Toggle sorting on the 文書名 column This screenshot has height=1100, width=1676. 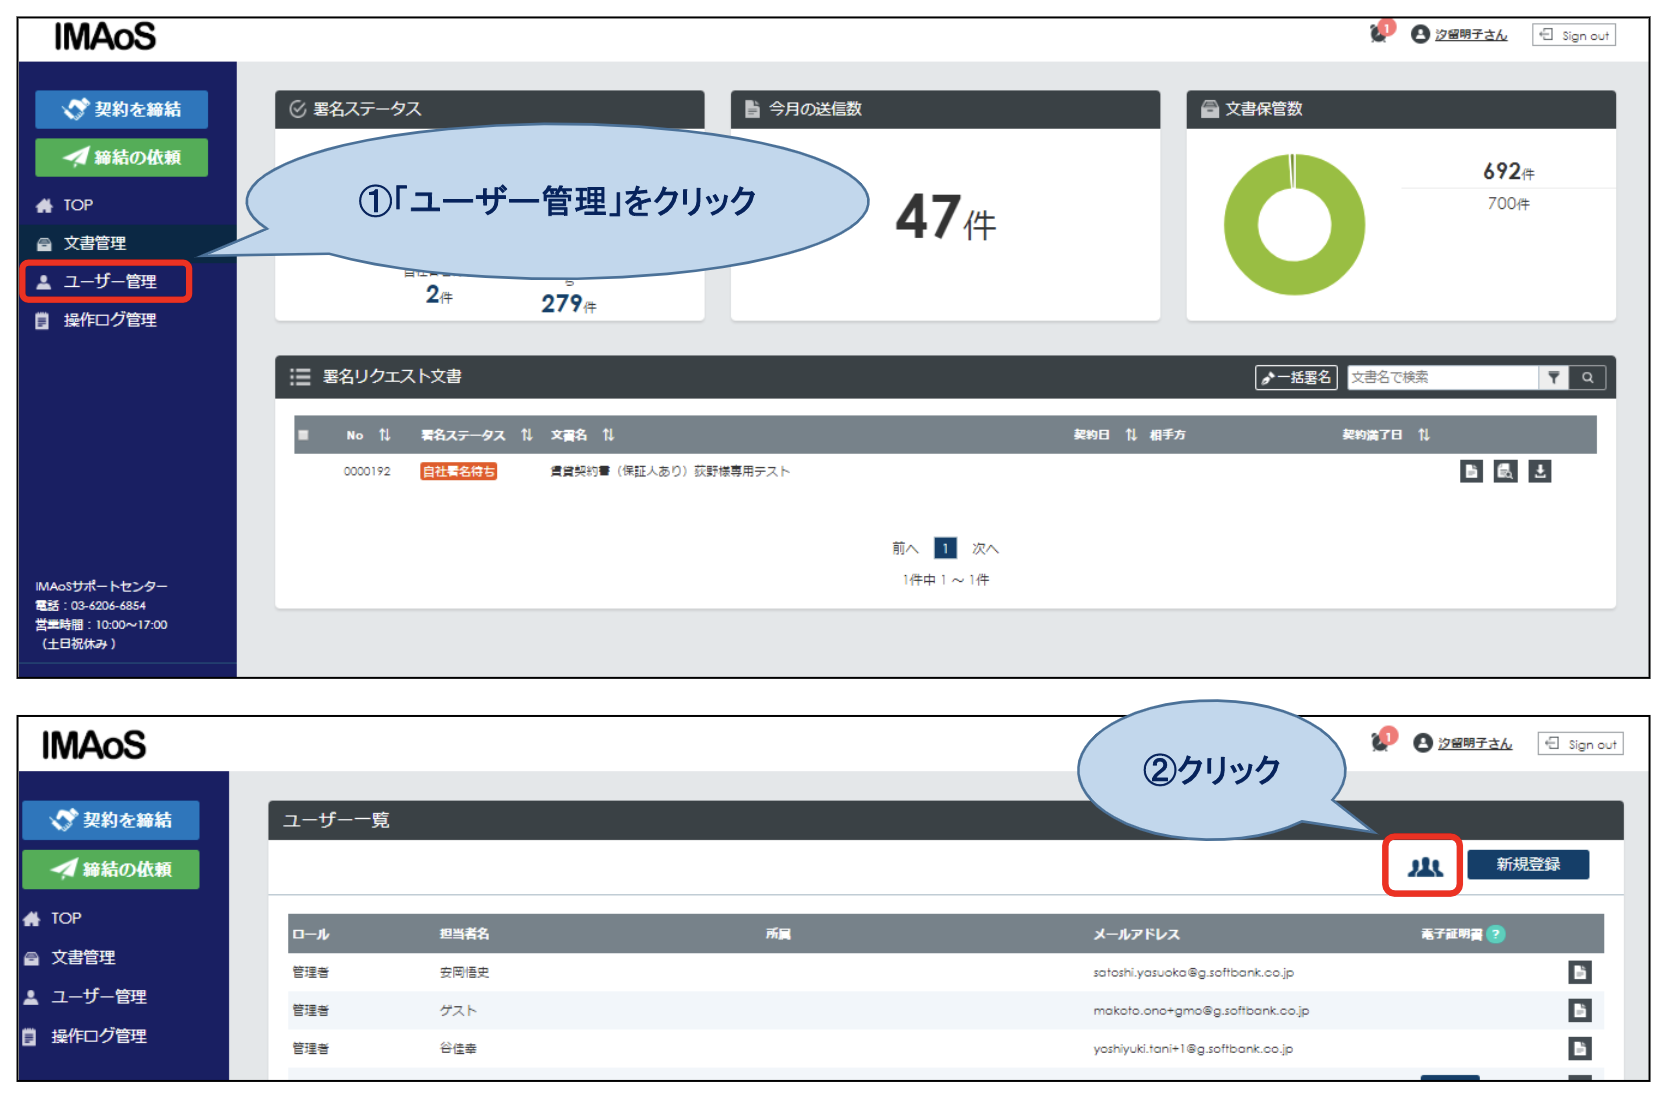click(608, 435)
